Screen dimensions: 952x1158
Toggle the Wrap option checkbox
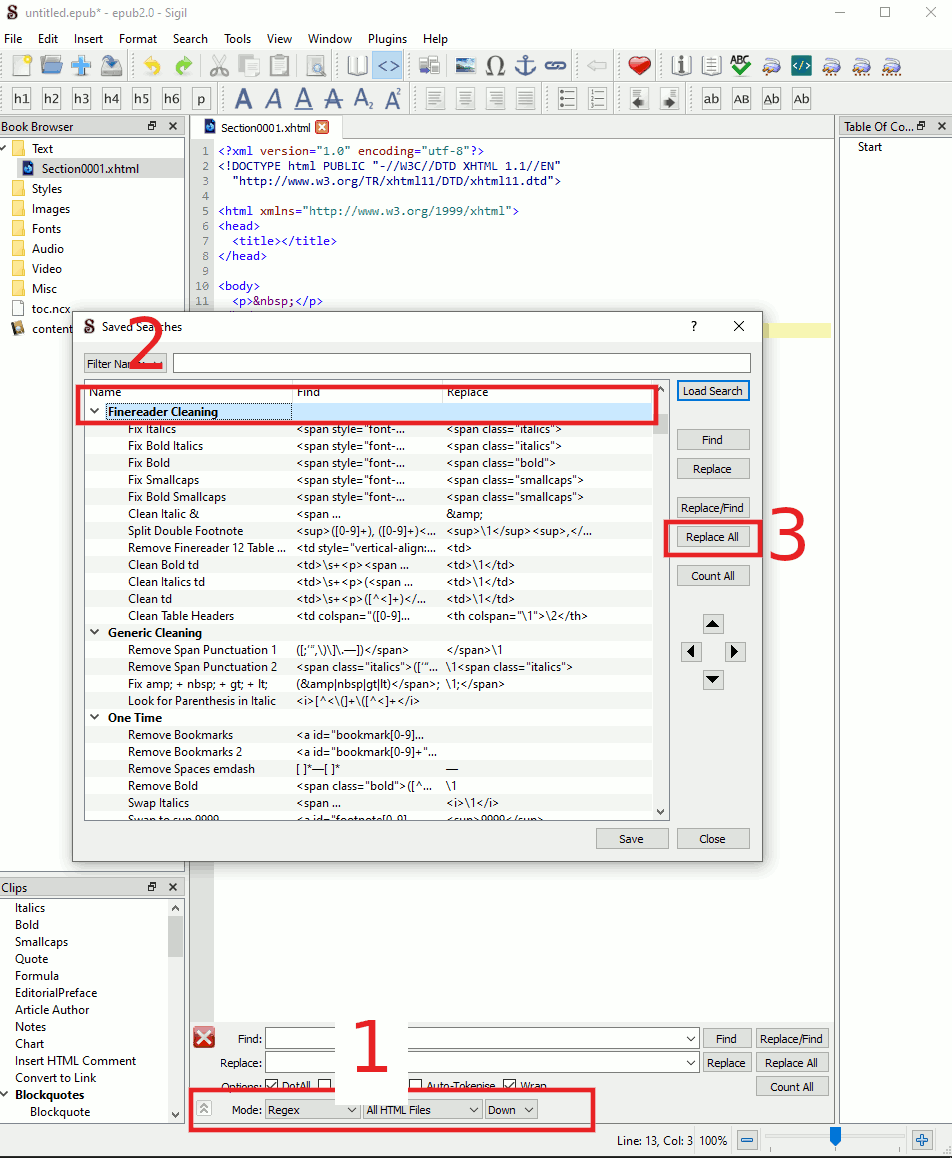[x=510, y=1085]
